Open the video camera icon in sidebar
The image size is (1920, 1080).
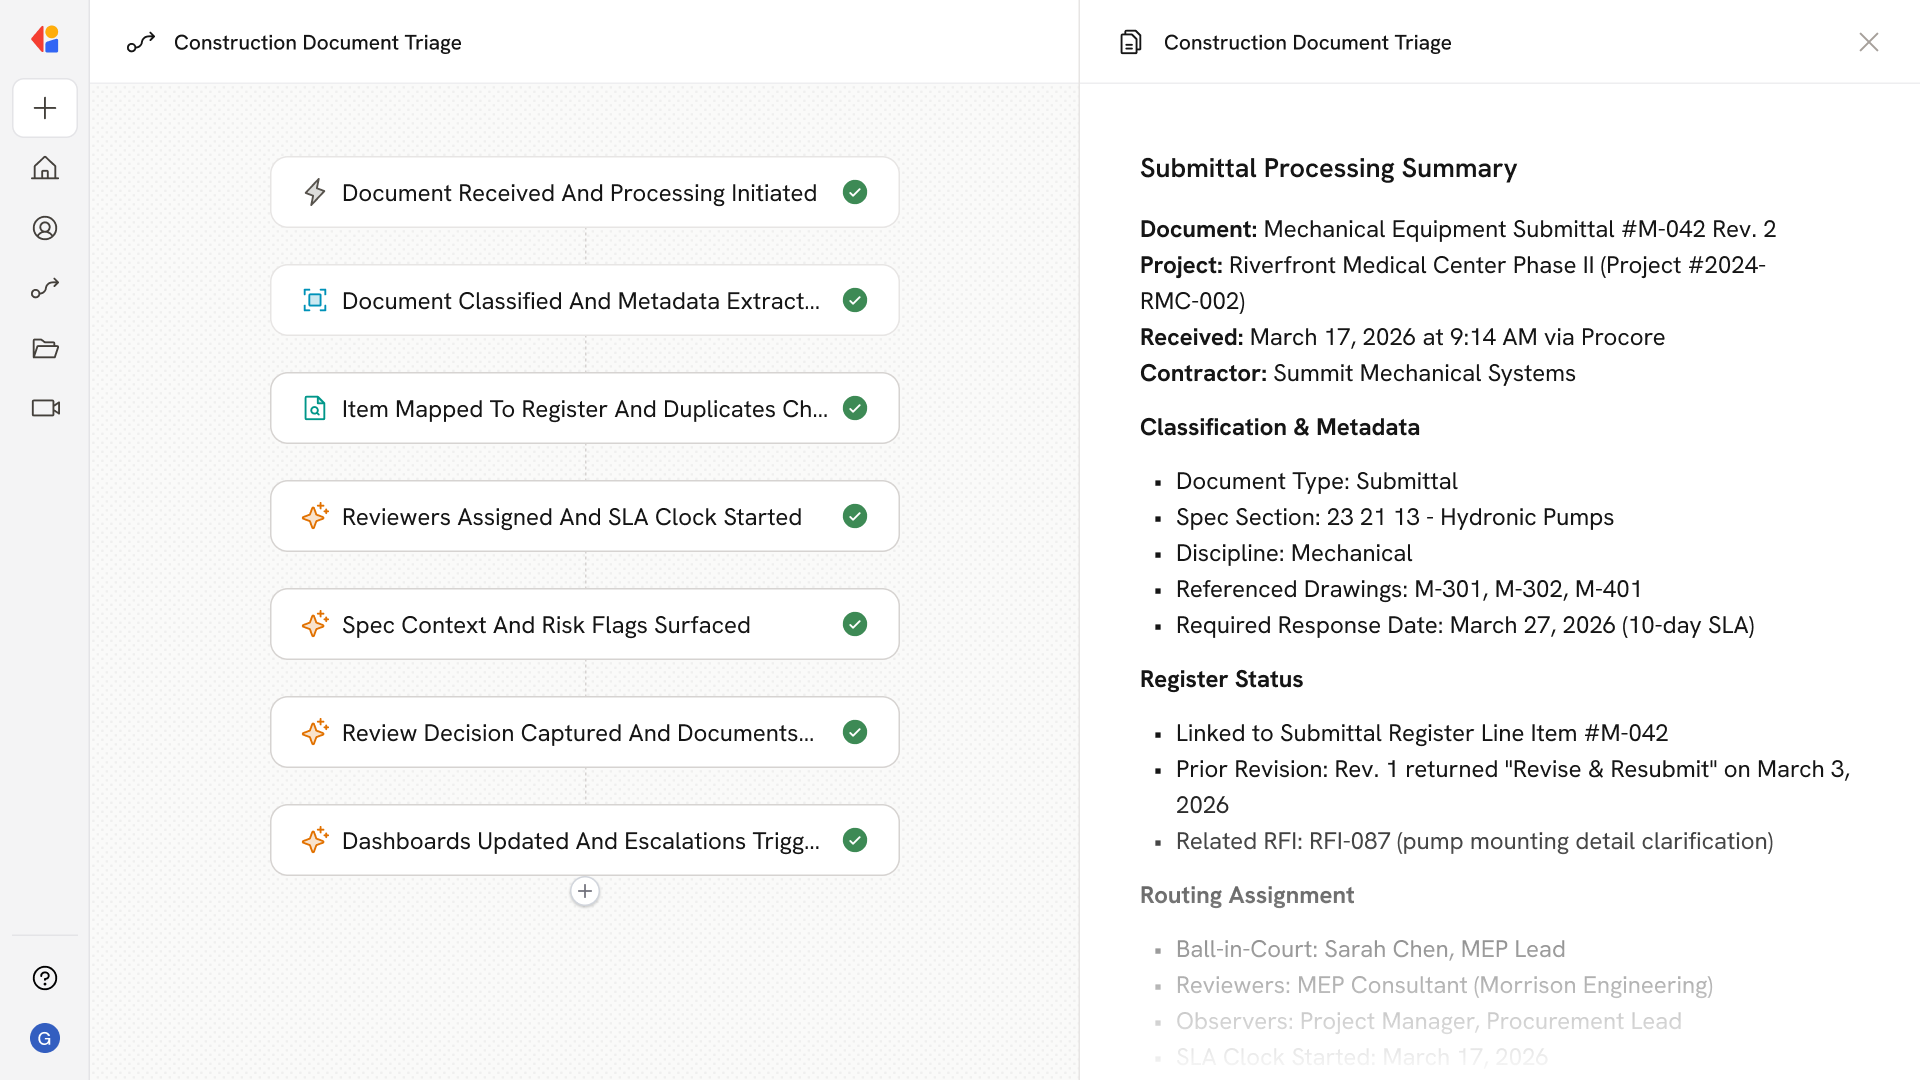[x=45, y=408]
